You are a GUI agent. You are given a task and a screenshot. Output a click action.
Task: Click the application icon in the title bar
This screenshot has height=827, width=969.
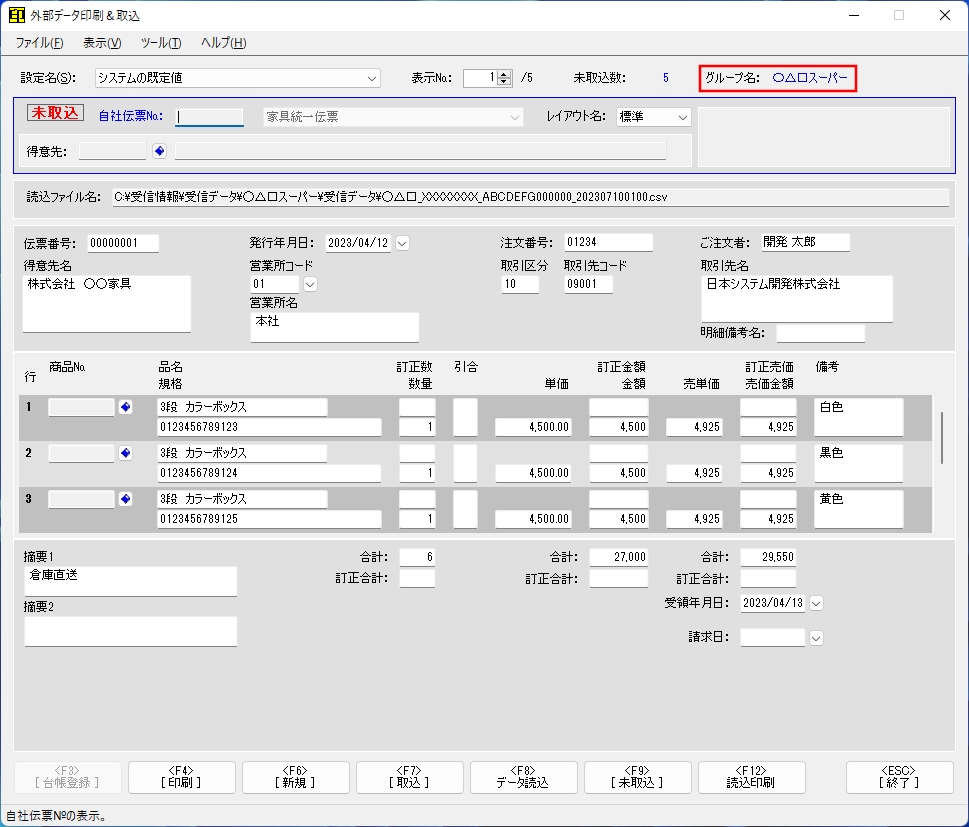(x=17, y=15)
